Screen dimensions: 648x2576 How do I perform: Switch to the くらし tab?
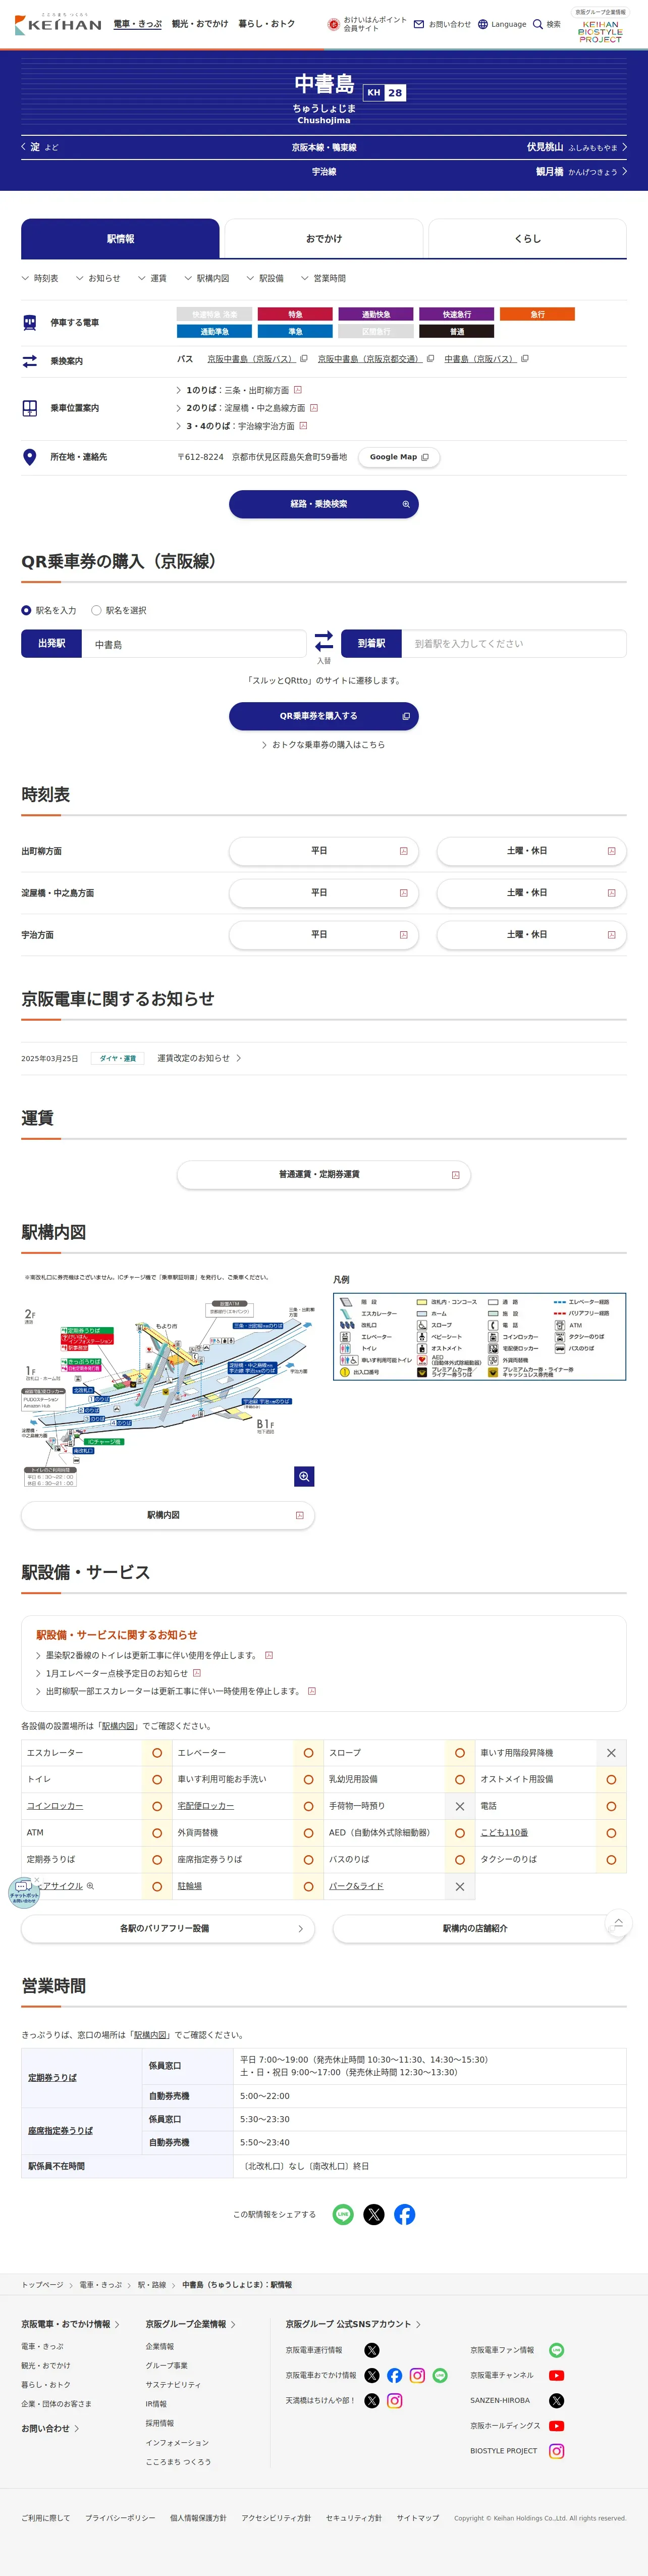[527, 239]
